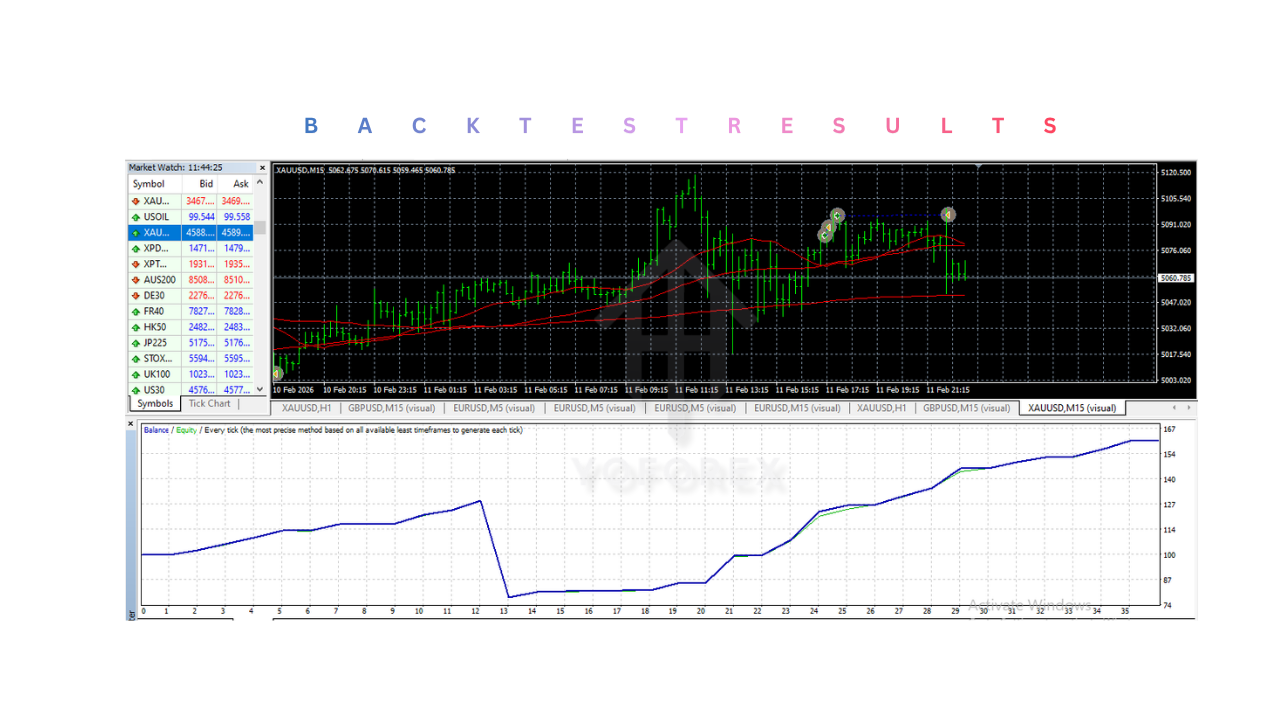
Task: Click the up-arrow icon on highlighted XAUUSD row
Action: (136, 232)
